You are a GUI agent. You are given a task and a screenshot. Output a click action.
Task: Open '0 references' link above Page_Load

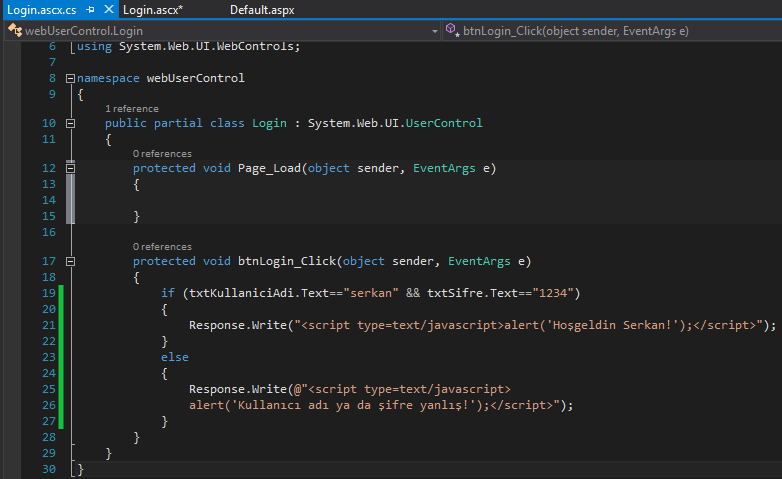162,154
